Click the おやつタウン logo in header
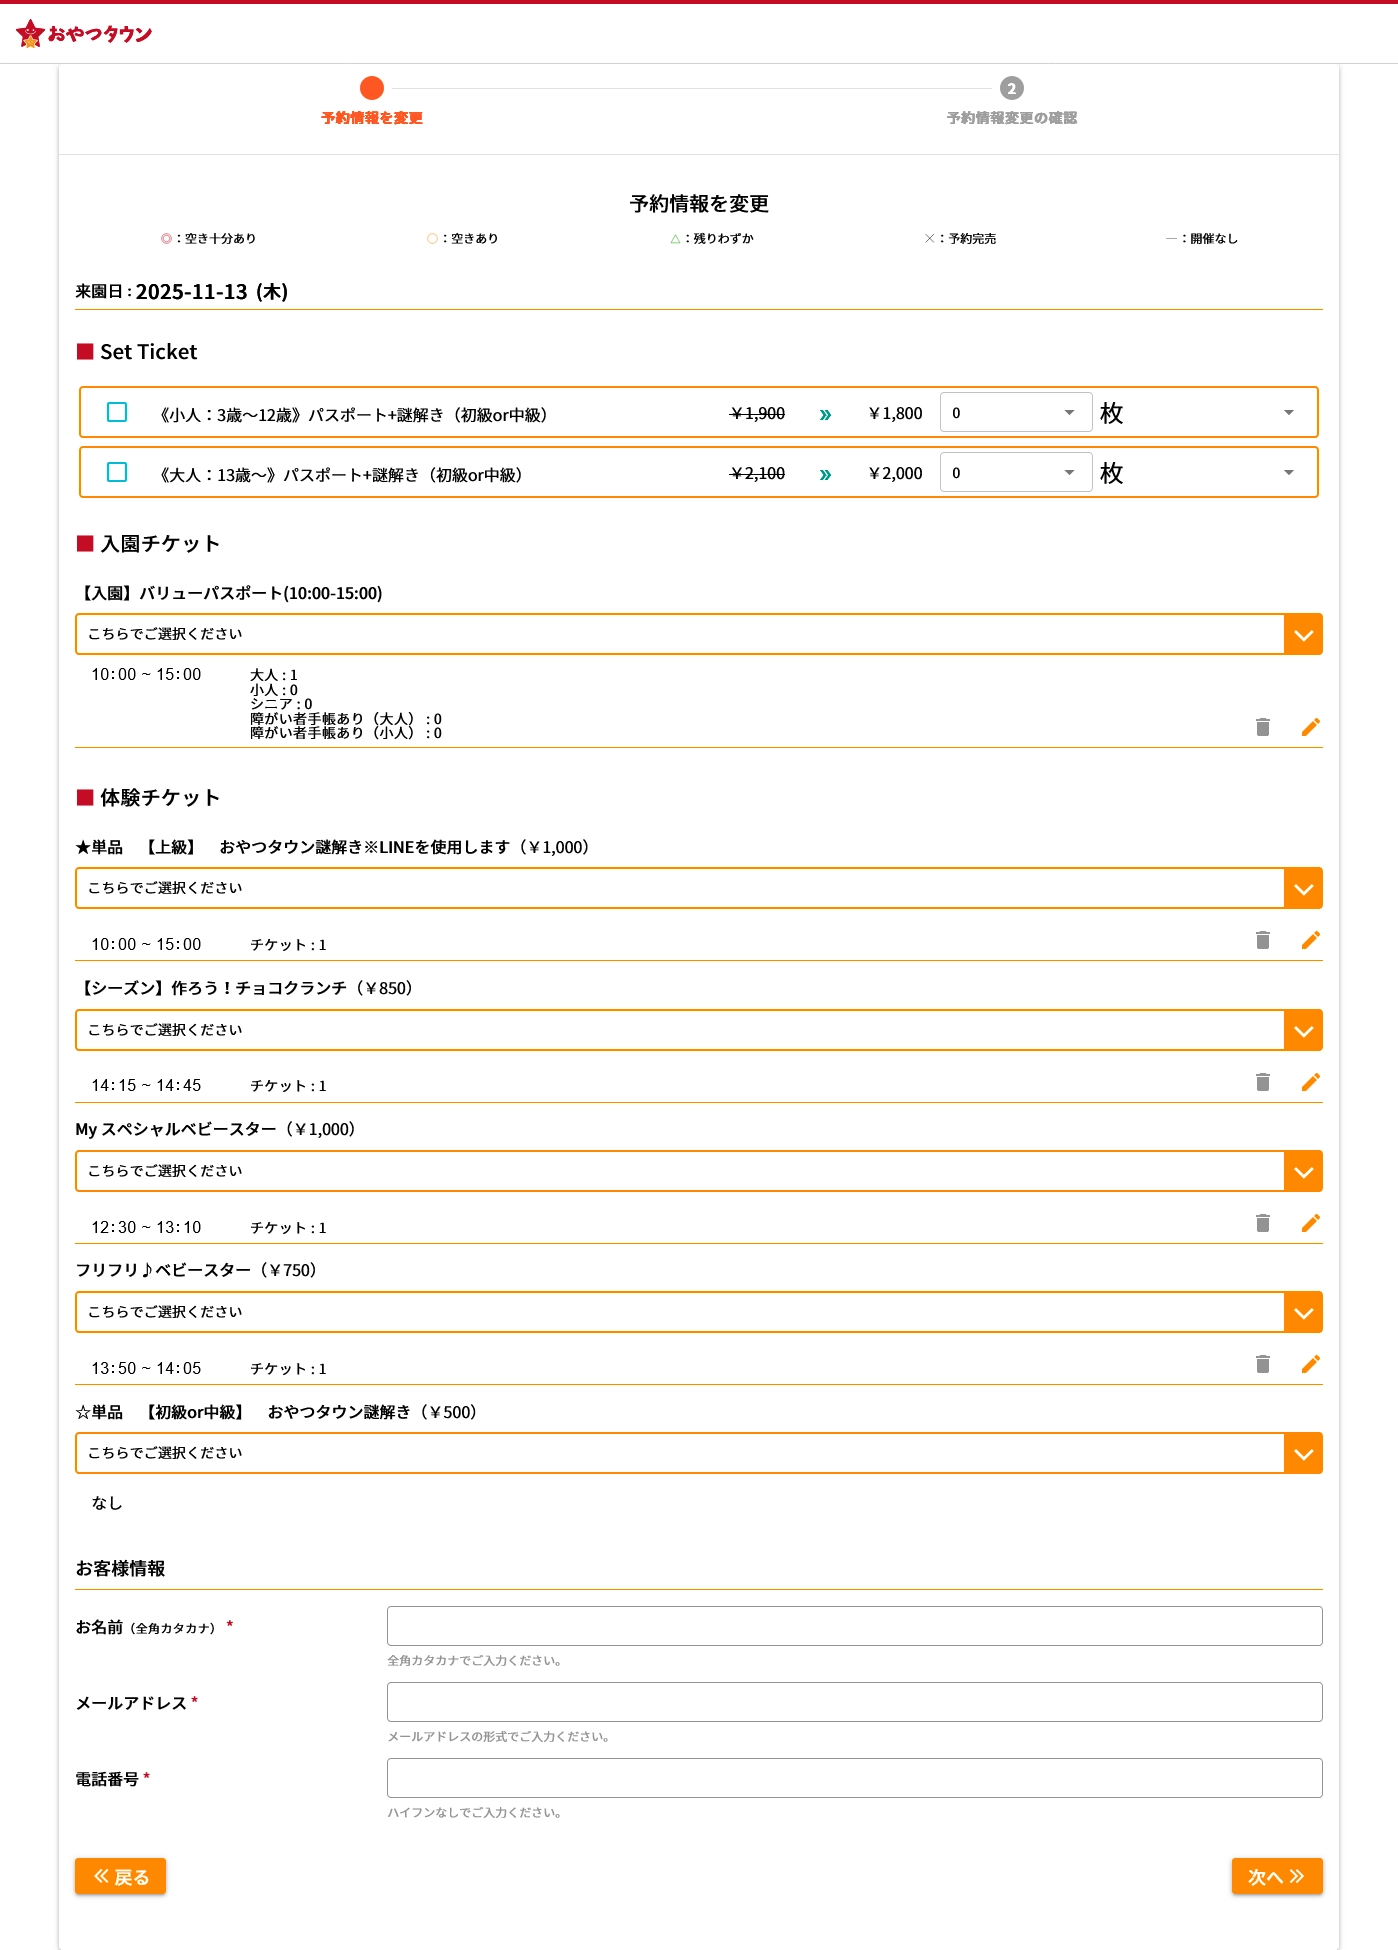 (84, 33)
